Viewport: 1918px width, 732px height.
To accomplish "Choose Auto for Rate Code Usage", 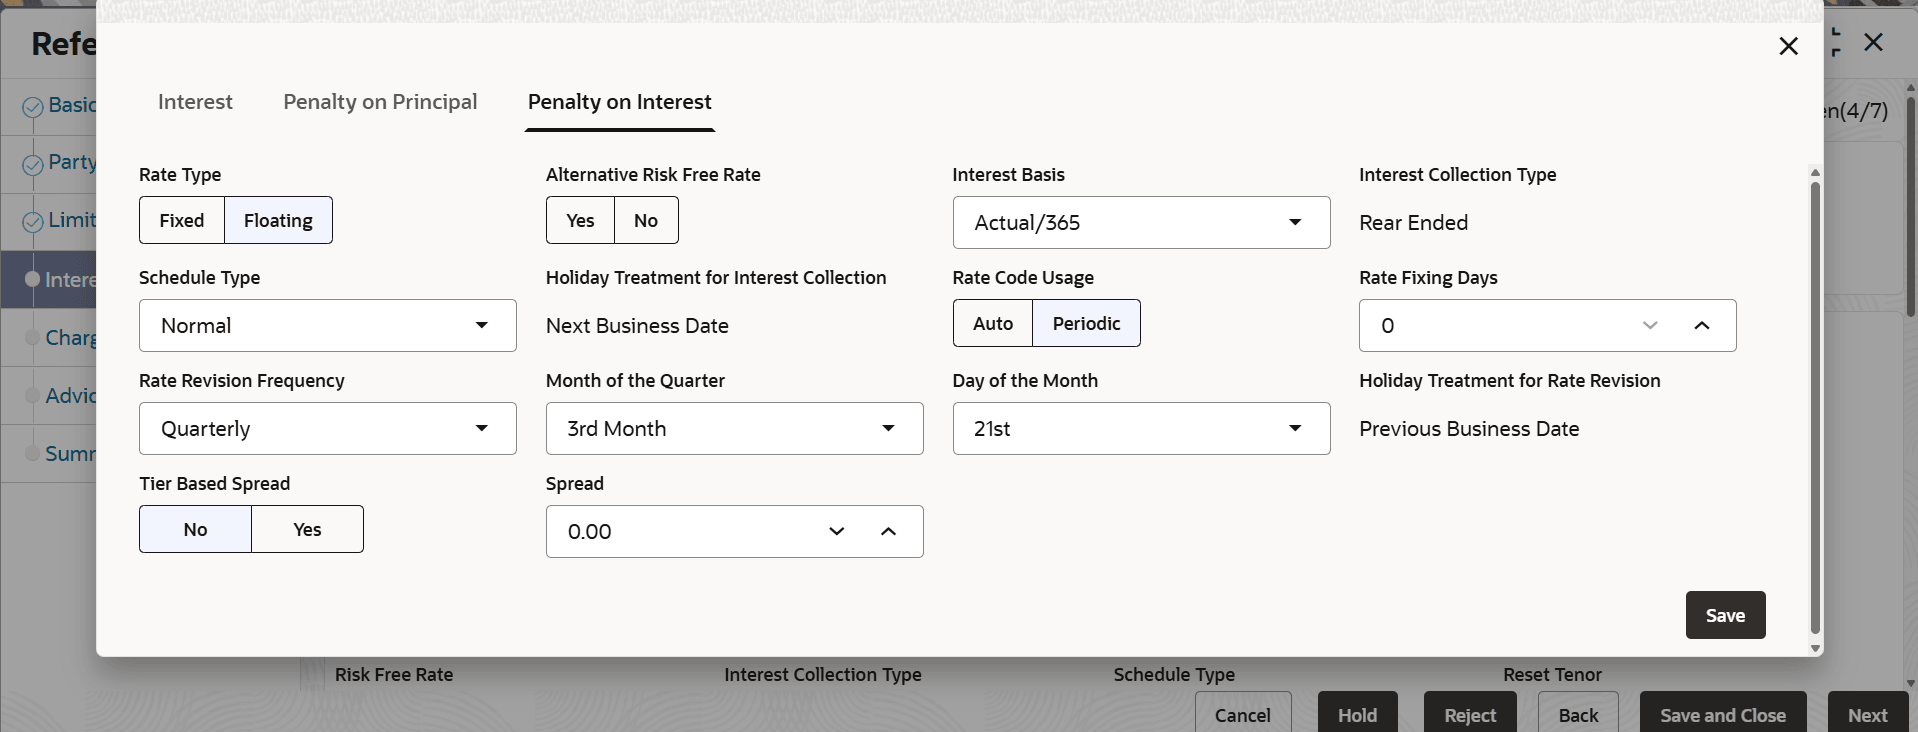I will point(992,324).
